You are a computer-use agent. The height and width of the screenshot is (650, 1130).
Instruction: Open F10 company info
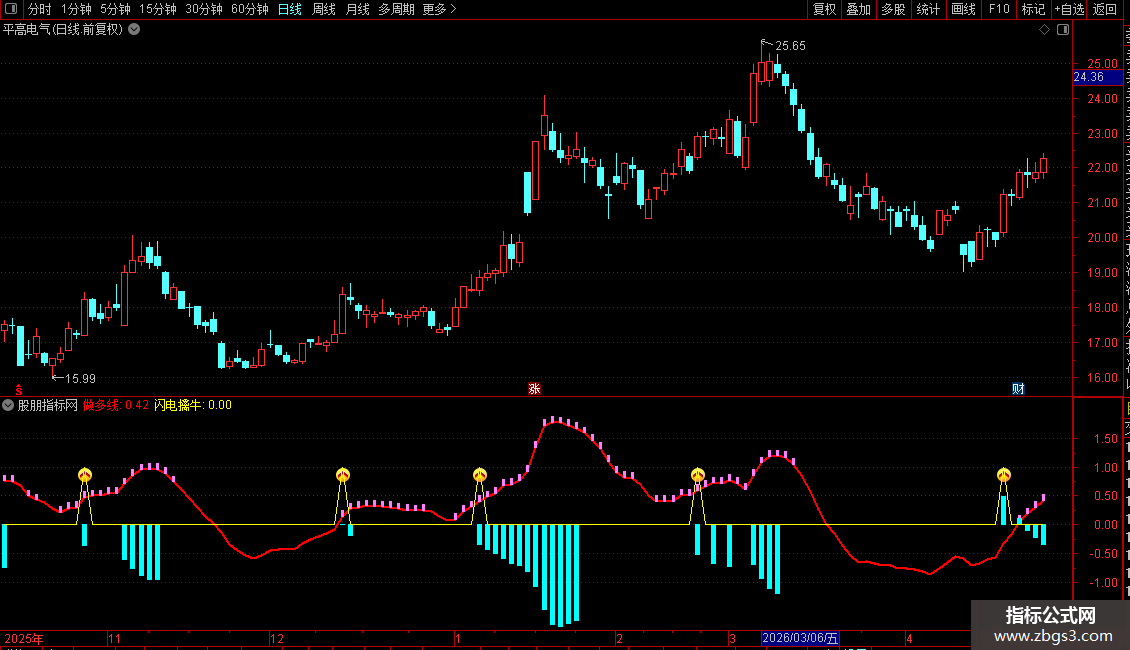click(x=999, y=9)
